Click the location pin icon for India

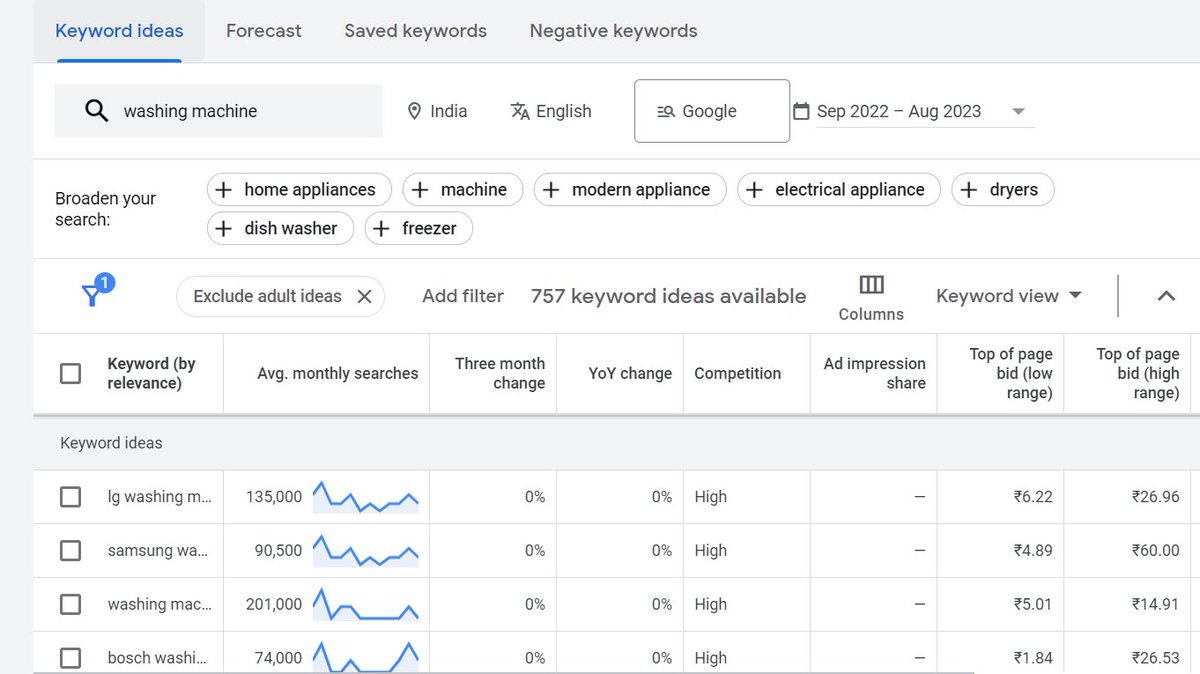(x=415, y=112)
